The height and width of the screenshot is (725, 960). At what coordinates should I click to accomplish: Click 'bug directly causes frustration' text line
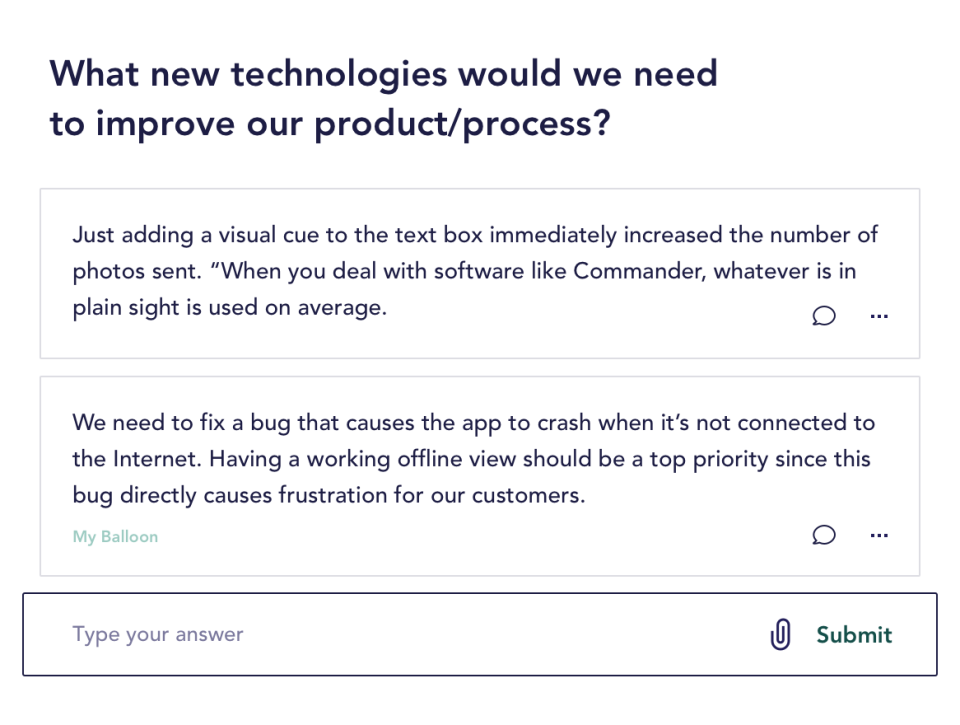pyautogui.click(x=328, y=495)
